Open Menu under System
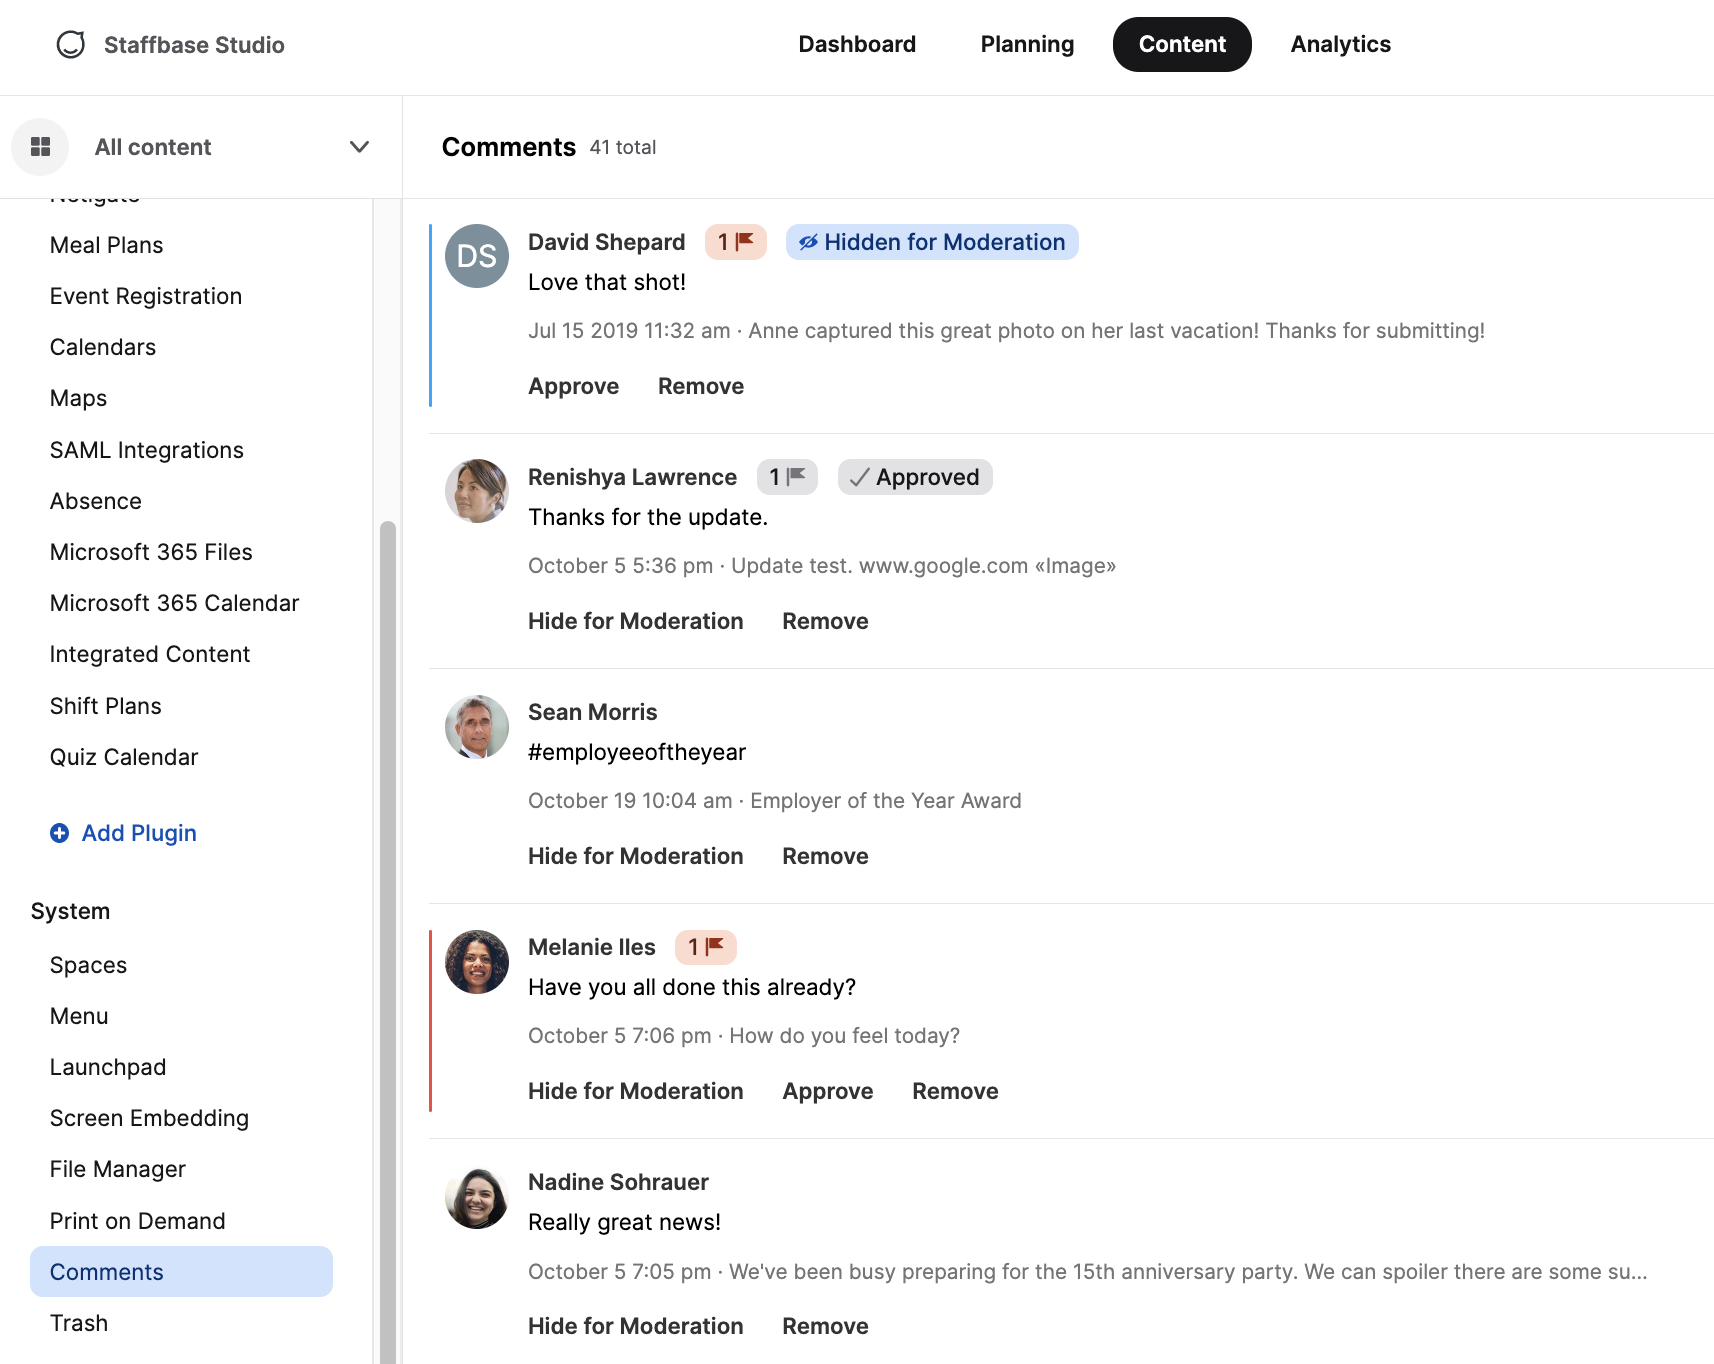The image size is (1714, 1364). (79, 1016)
